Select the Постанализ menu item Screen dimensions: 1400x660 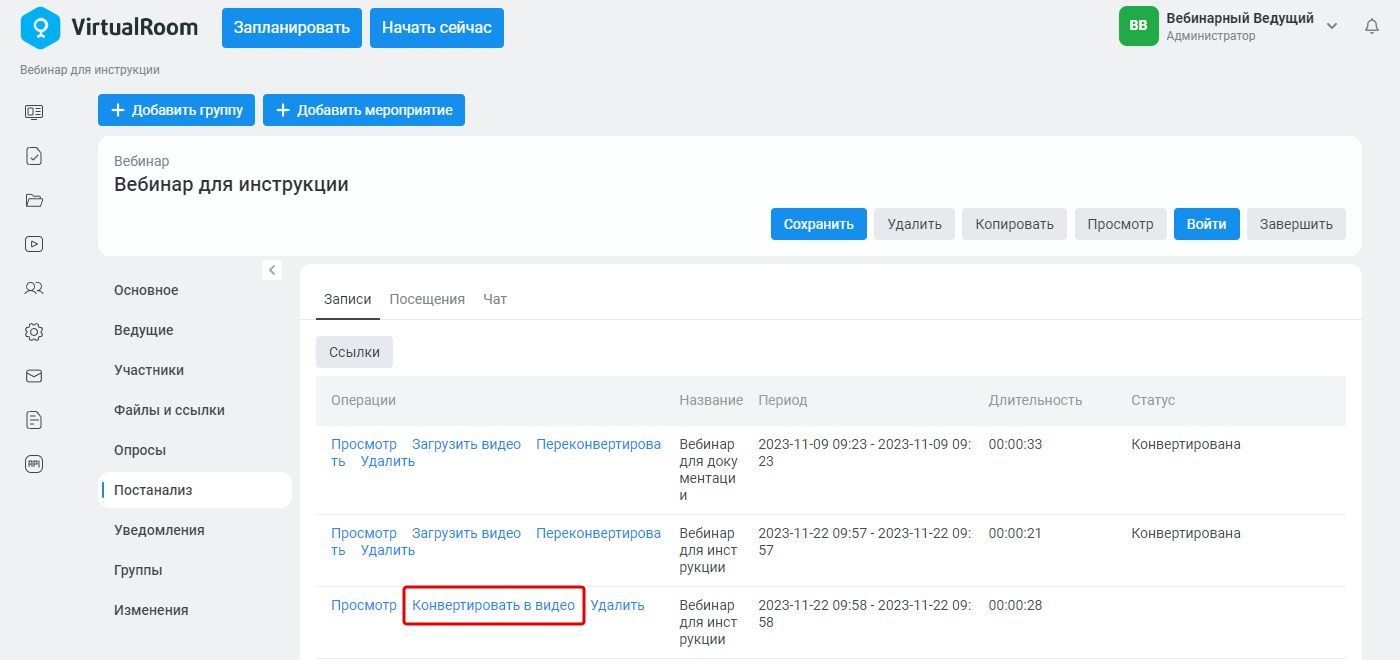click(x=195, y=490)
